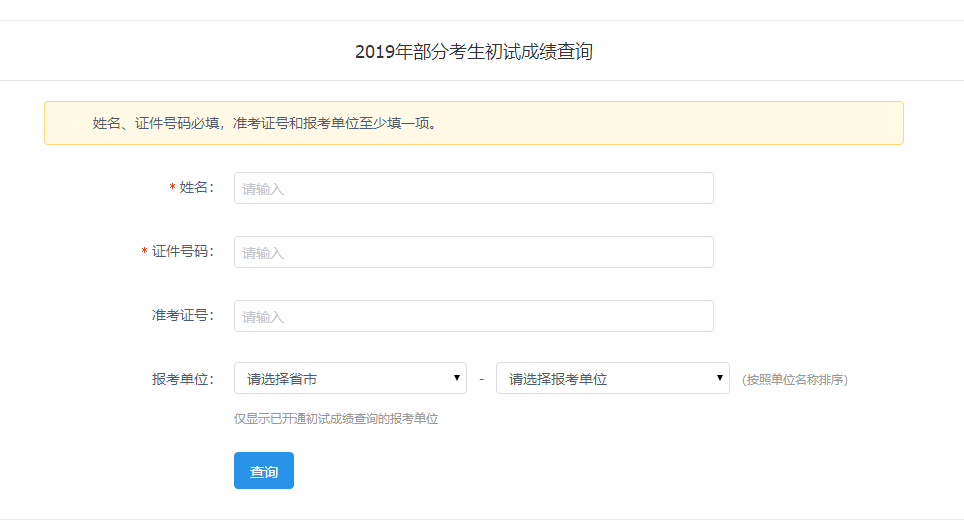This screenshot has height=523, width=964.
Task: Click the red asterisk beside 姓名
Action: (172, 189)
